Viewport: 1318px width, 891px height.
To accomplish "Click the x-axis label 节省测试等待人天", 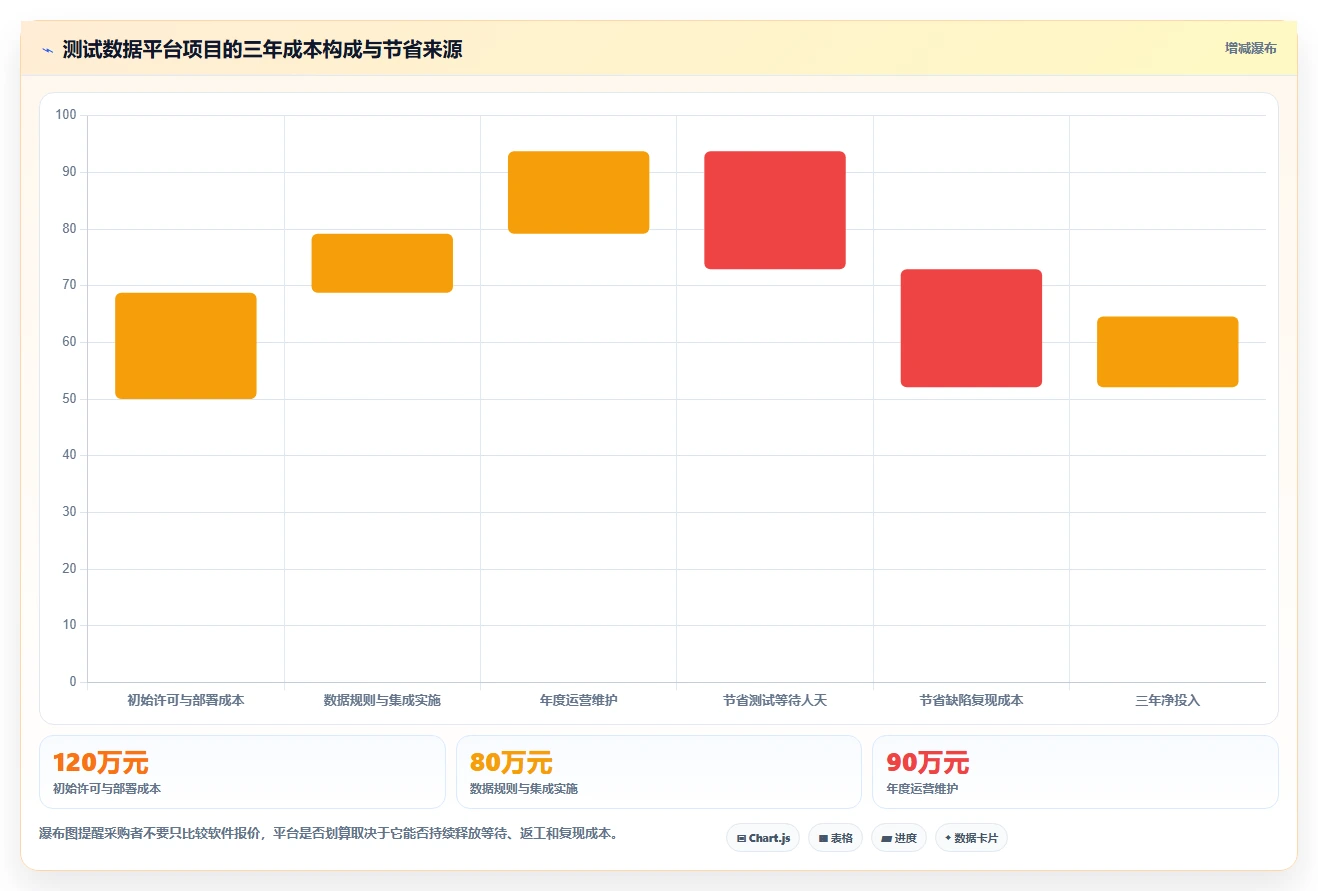I will (x=775, y=700).
